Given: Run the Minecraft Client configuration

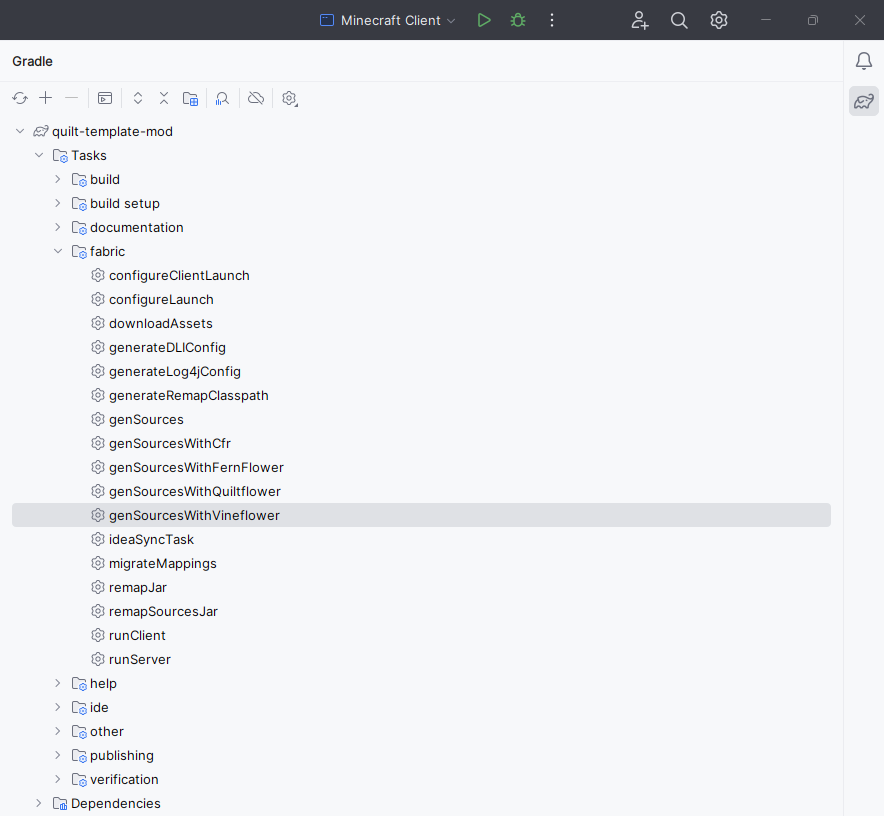Looking at the screenshot, I should click(x=484, y=20).
